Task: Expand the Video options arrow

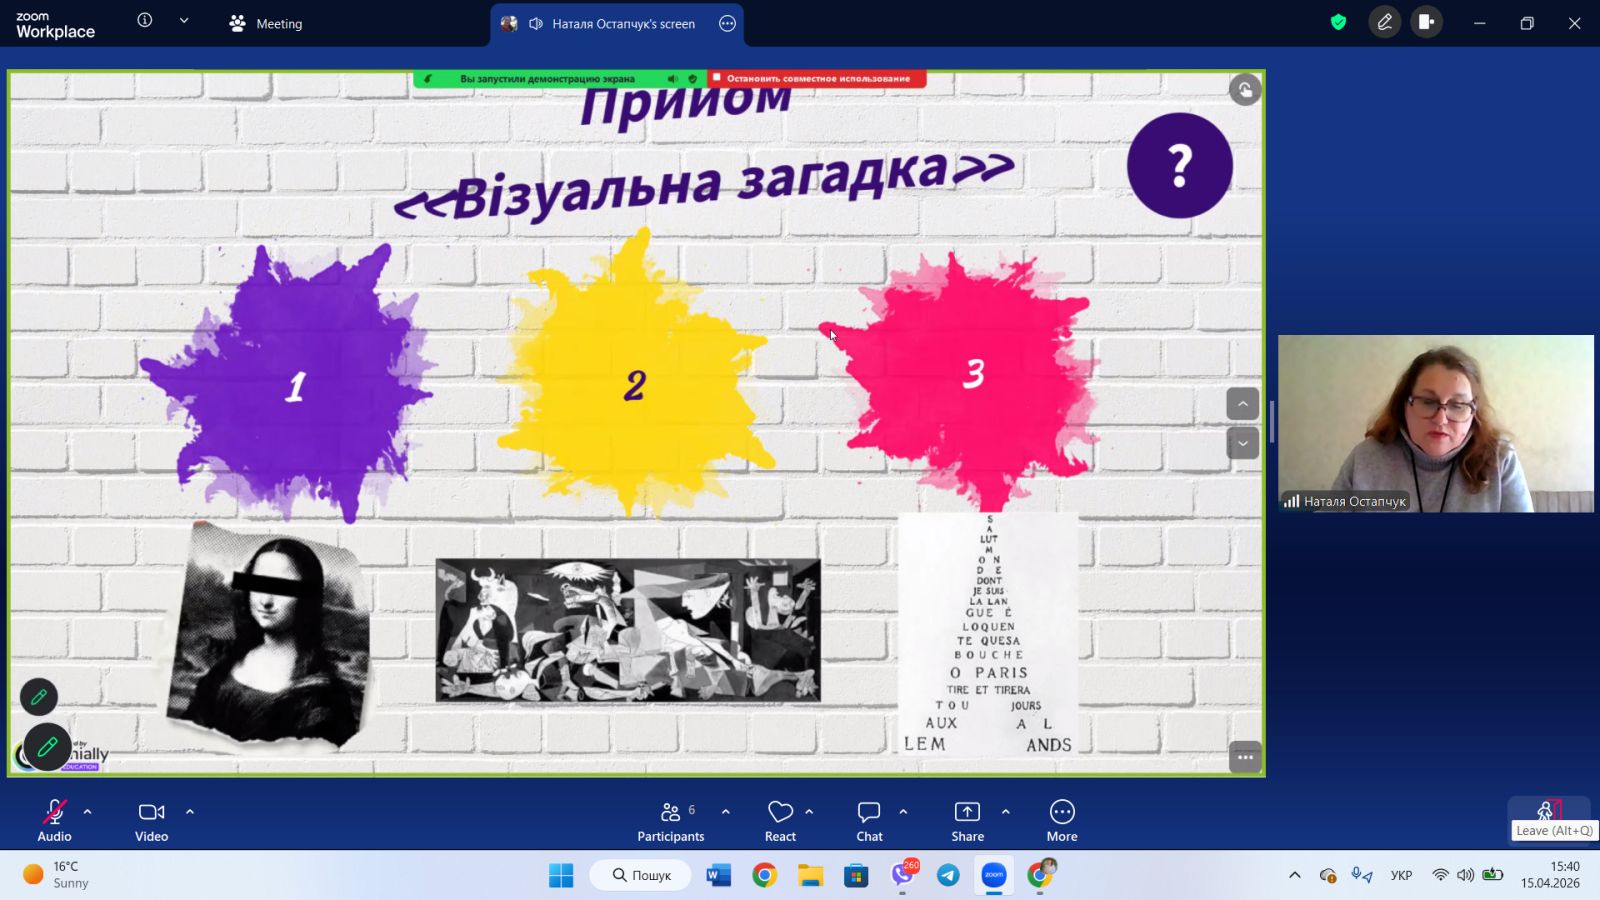Action: (190, 812)
